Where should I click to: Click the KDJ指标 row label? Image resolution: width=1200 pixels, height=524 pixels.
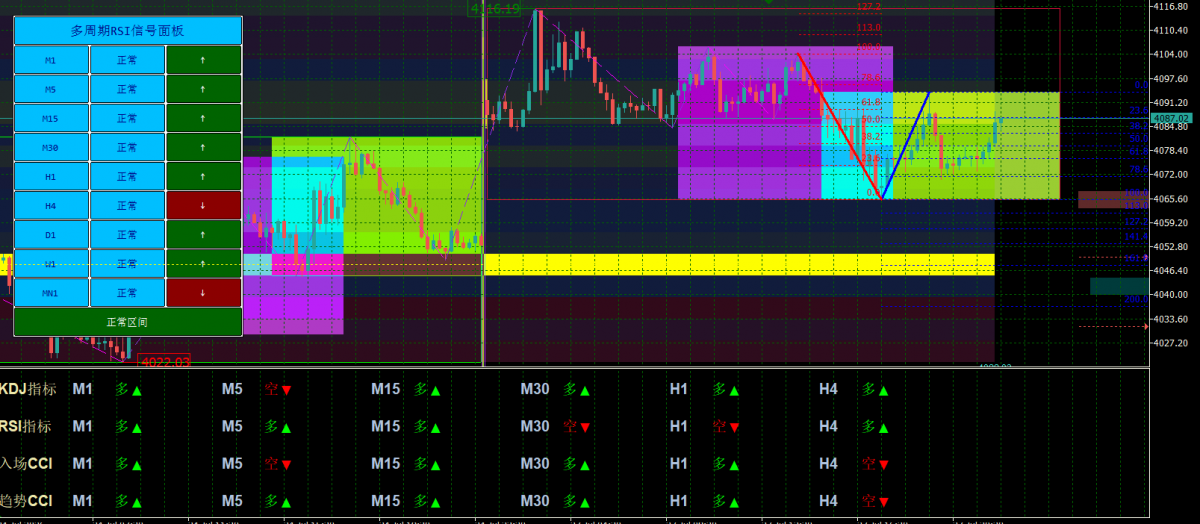tap(28, 389)
